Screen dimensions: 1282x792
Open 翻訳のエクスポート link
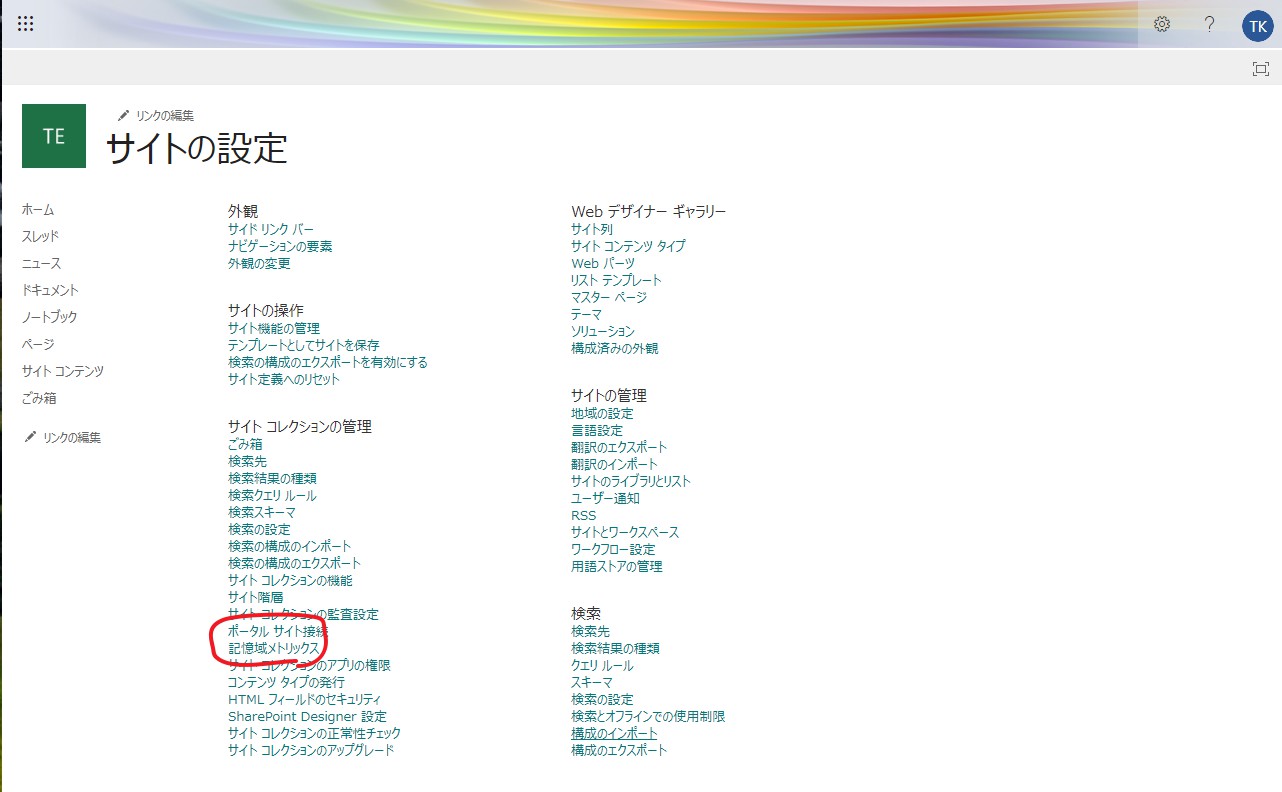point(619,447)
